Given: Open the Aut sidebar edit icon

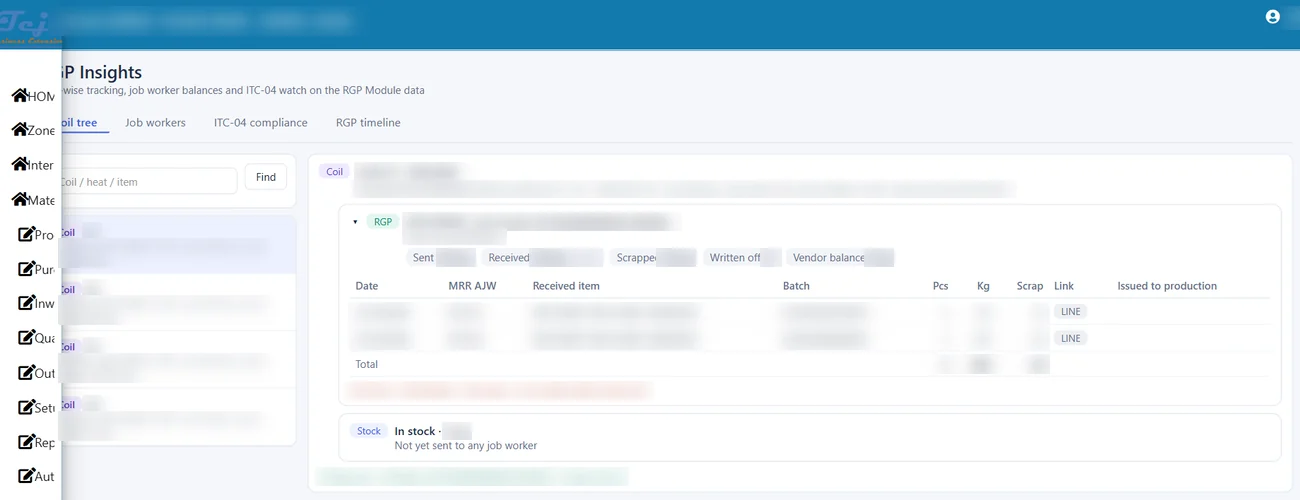Looking at the screenshot, I should pyautogui.click(x=27, y=476).
